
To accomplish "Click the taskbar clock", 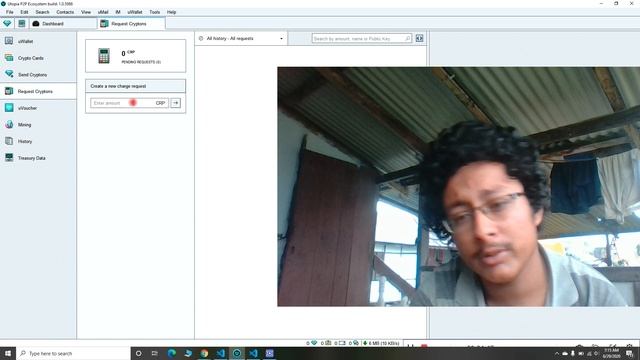I will [x=611, y=353].
